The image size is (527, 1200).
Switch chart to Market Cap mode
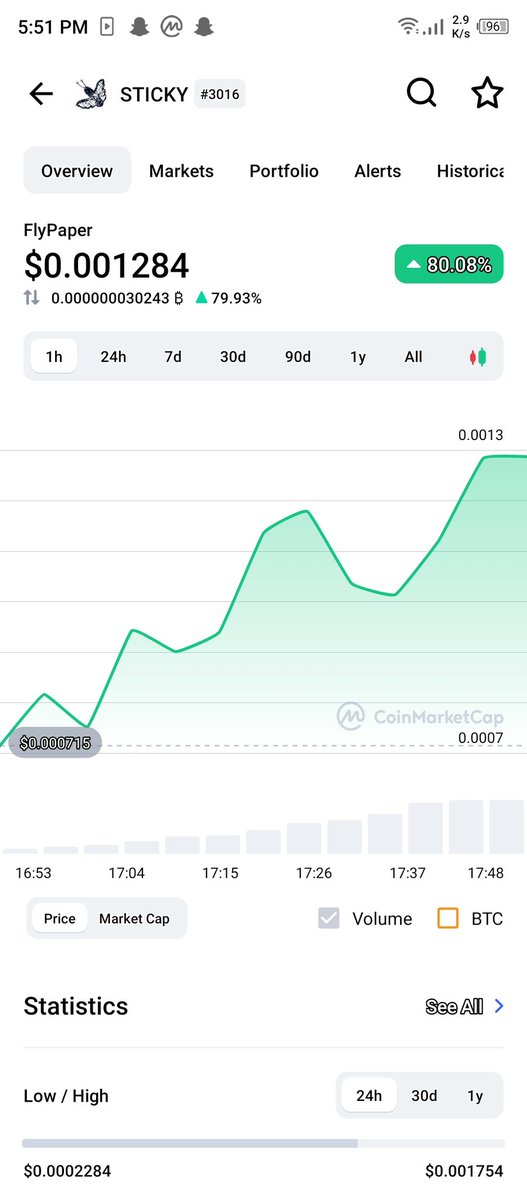click(134, 918)
